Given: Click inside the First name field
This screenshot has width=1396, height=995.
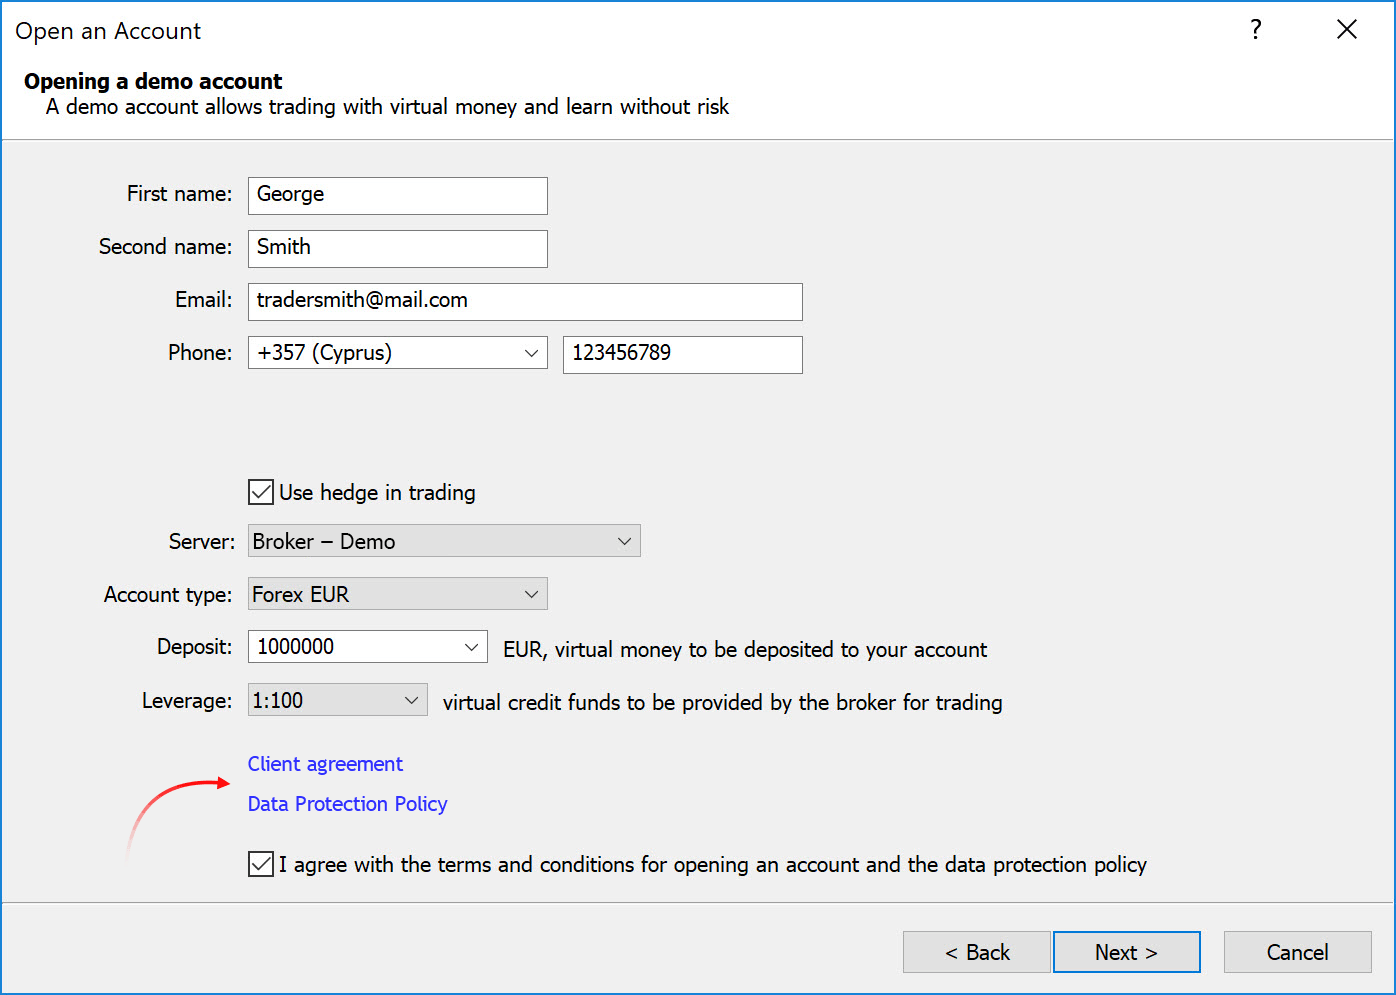Looking at the screenshot, I should 397,195.
